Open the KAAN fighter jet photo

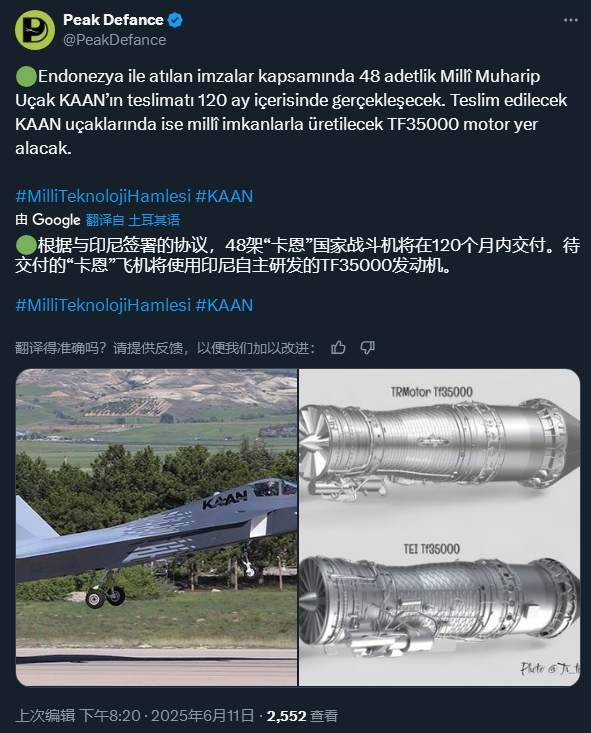pos(156,527)
